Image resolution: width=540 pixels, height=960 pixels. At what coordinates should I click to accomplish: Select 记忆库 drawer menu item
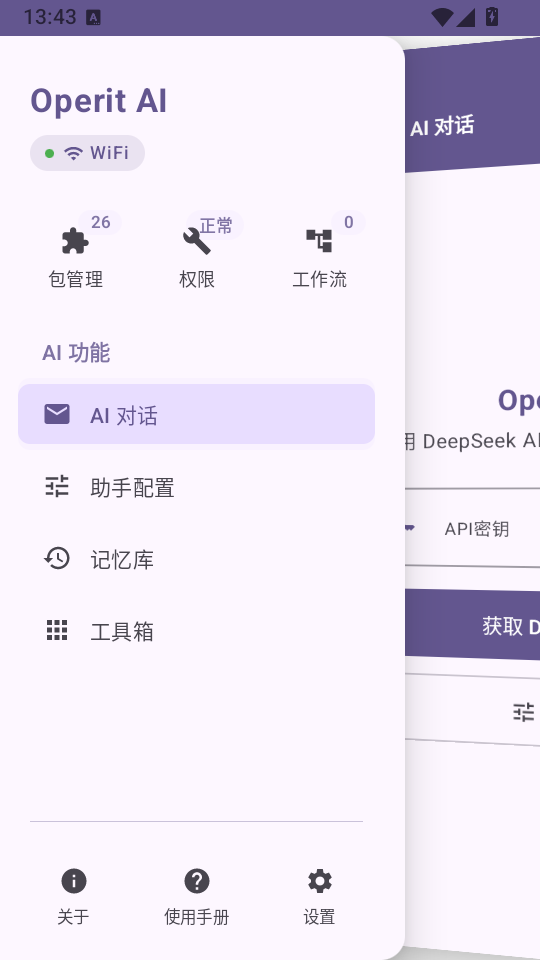197,558
